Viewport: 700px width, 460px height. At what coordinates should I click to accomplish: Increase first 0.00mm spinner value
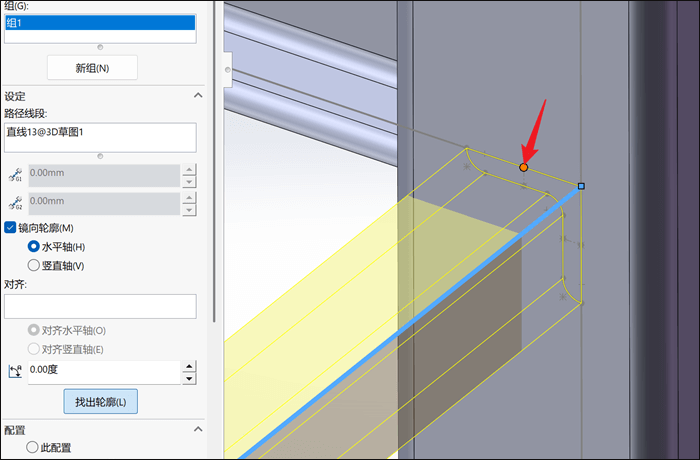click(x=189, y=170)
